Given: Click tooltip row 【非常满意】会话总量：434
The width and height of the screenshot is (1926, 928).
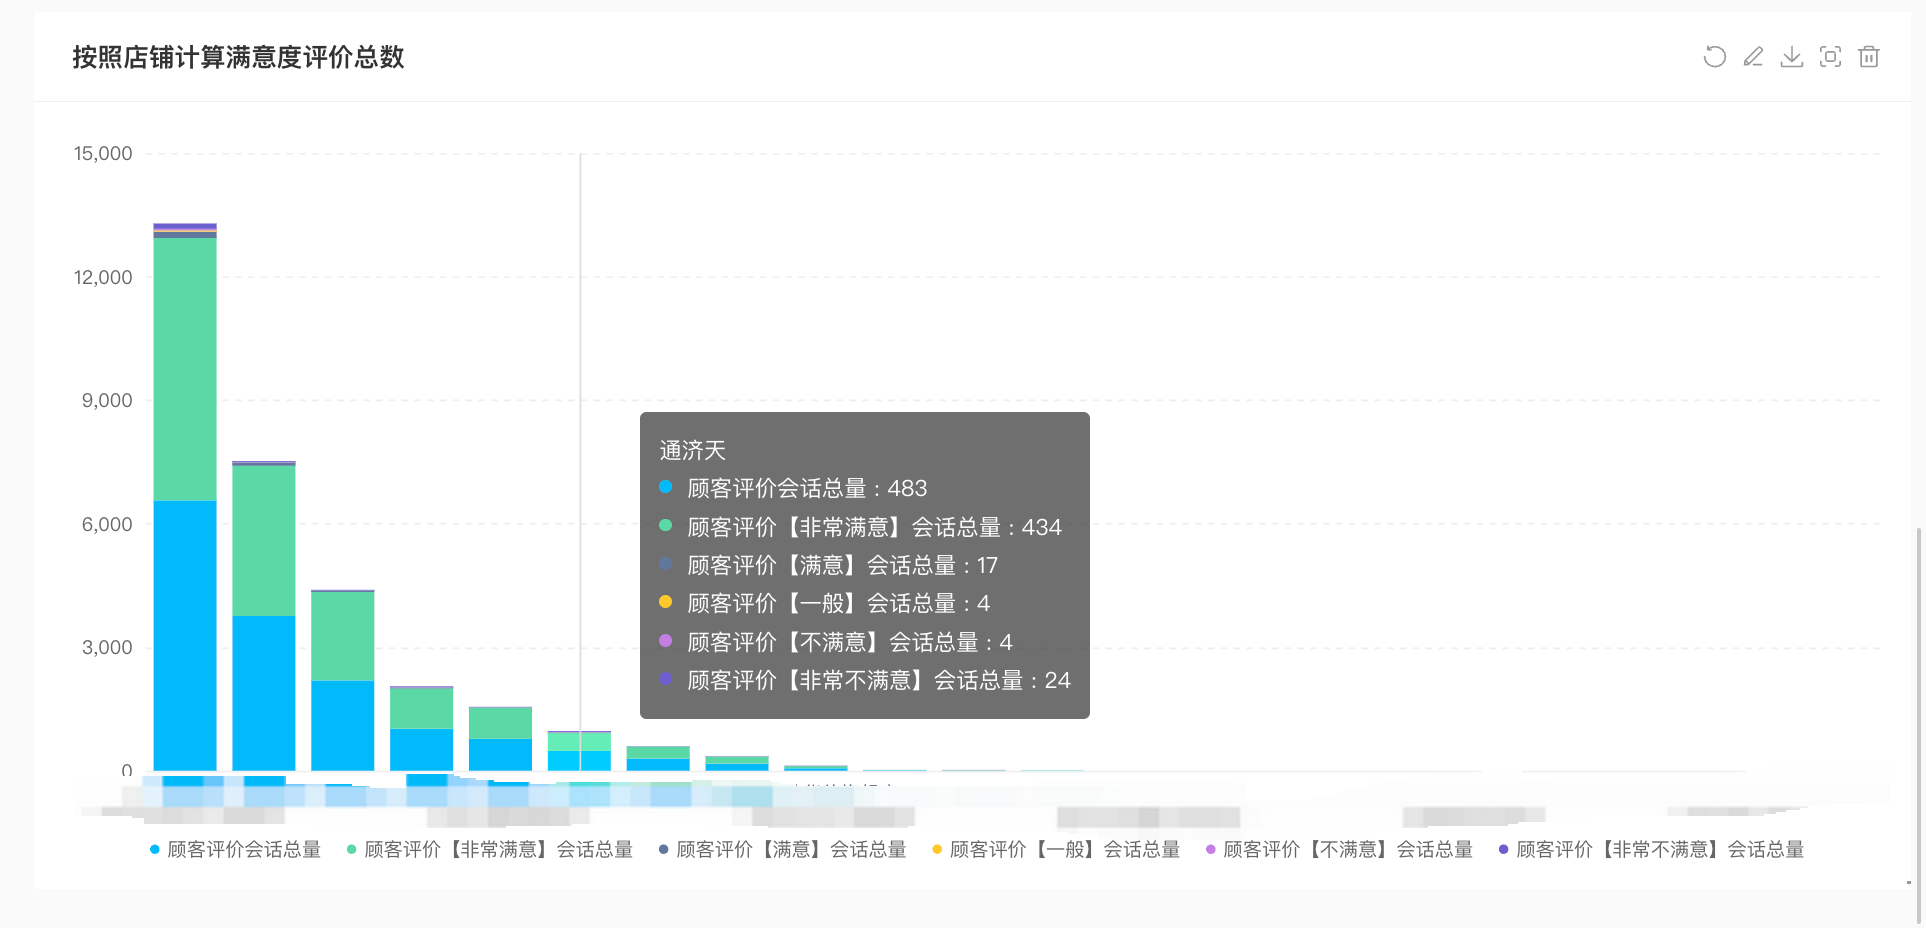Looking at the screenshot, I should tap(860, 528).
